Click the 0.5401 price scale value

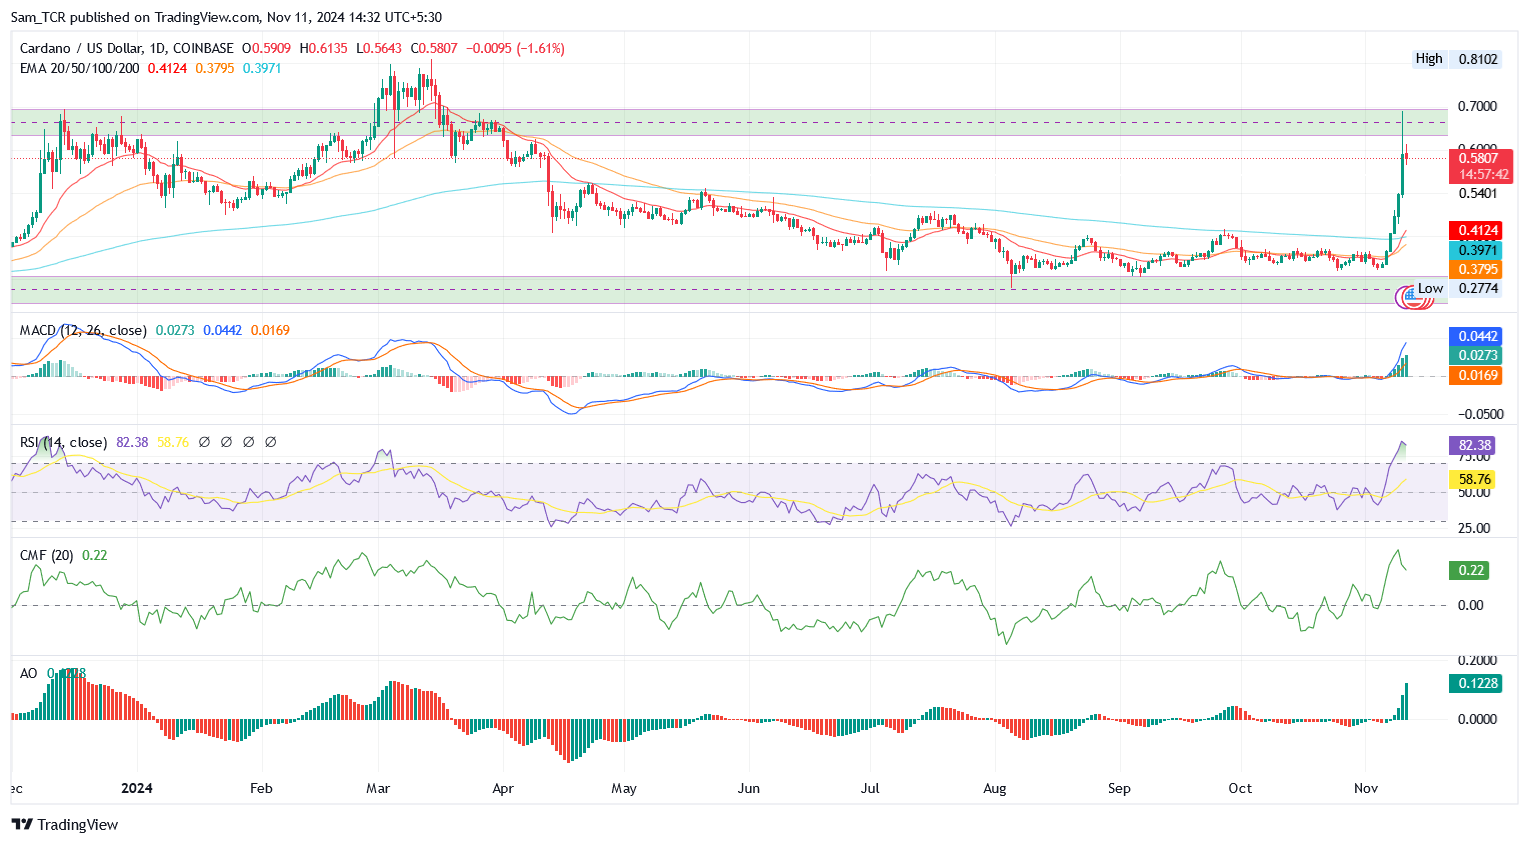pos(1477,193)
